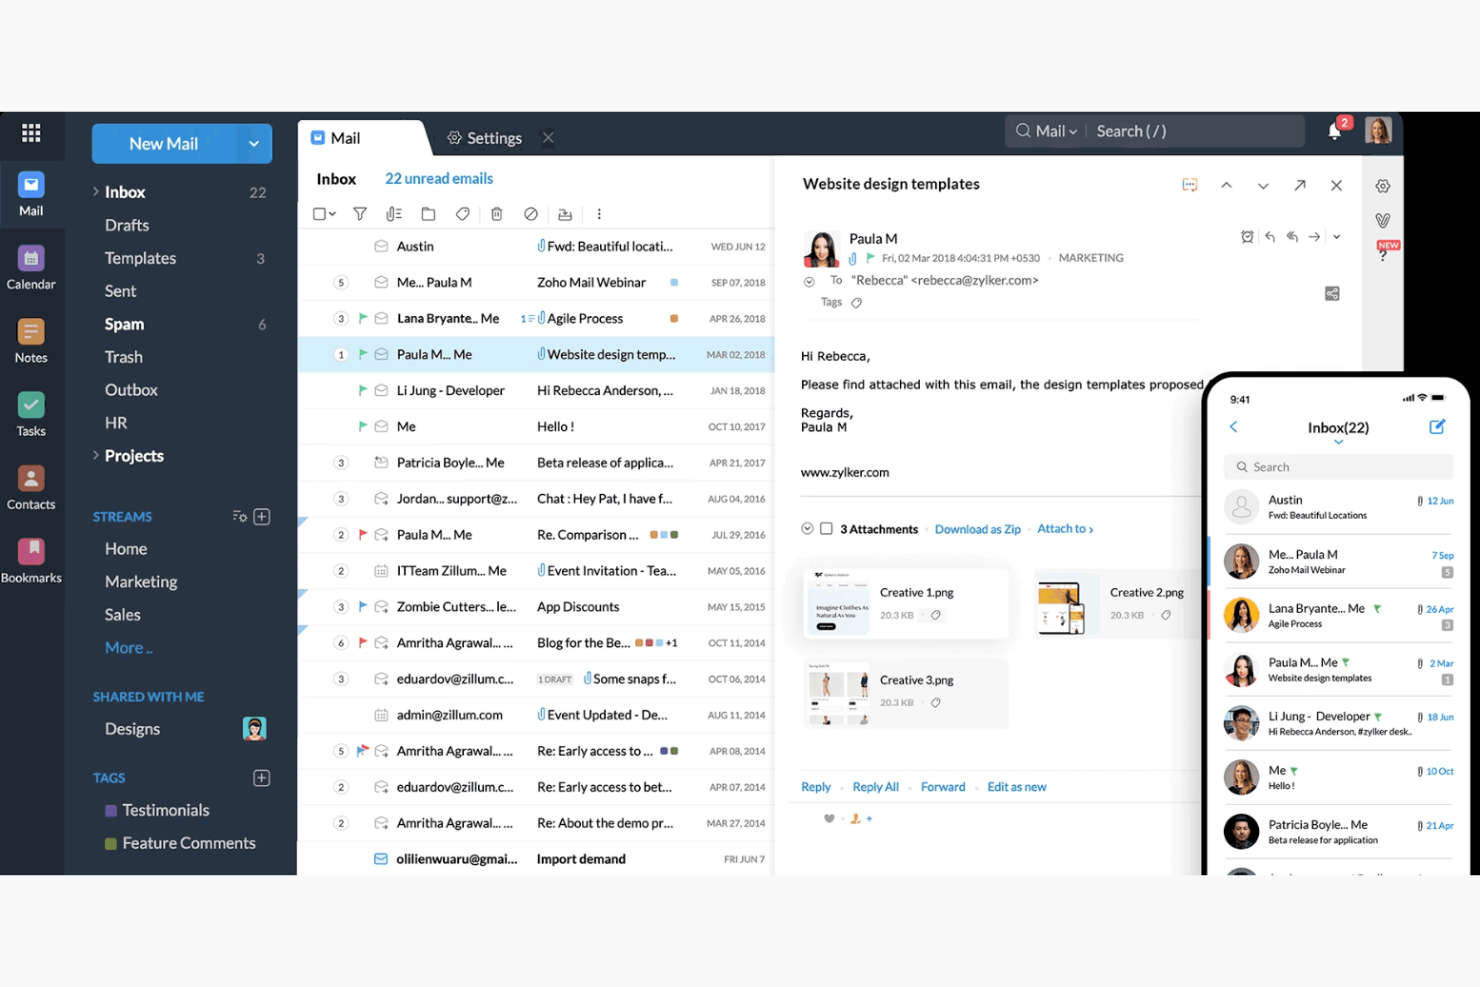Open the Bookmarks app in sidebar
1480x987 pixels.
click(31, 561)
